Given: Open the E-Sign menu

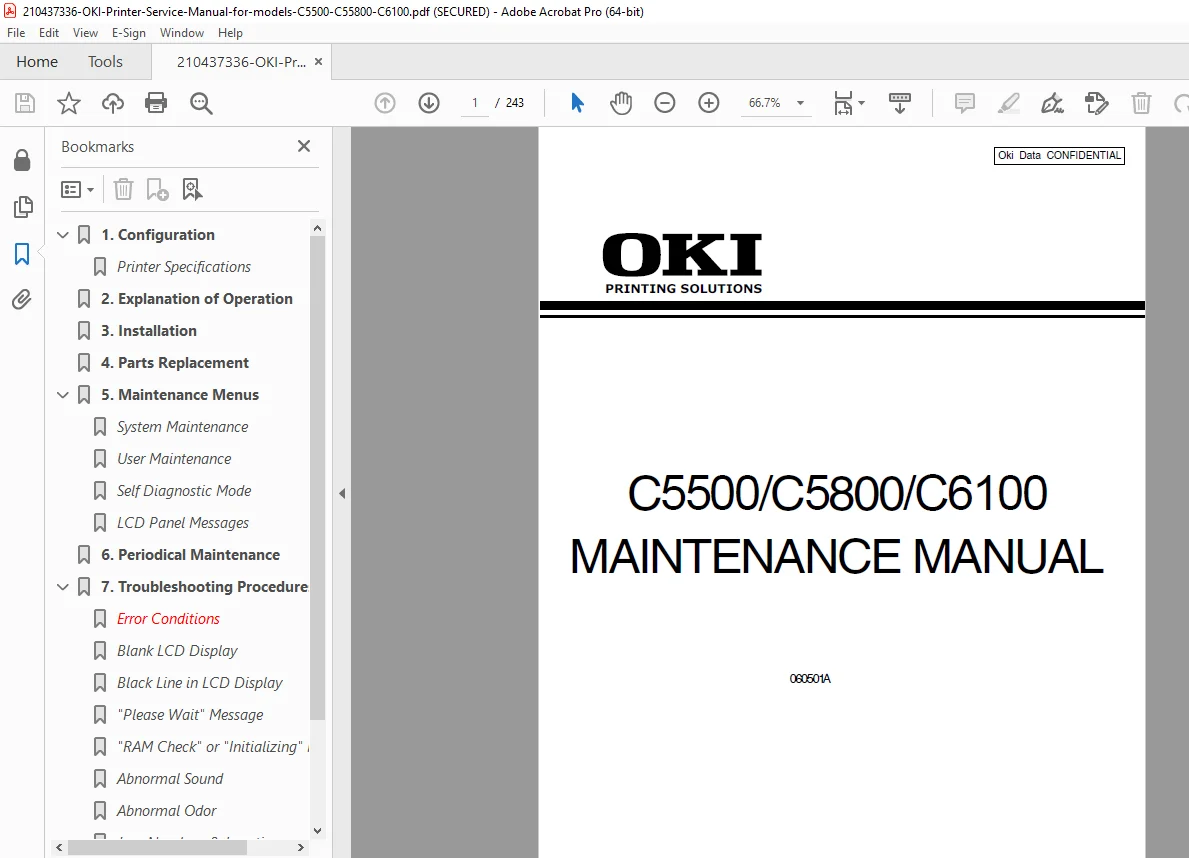Looking at the screenshot, I should [x=128, y=33].
